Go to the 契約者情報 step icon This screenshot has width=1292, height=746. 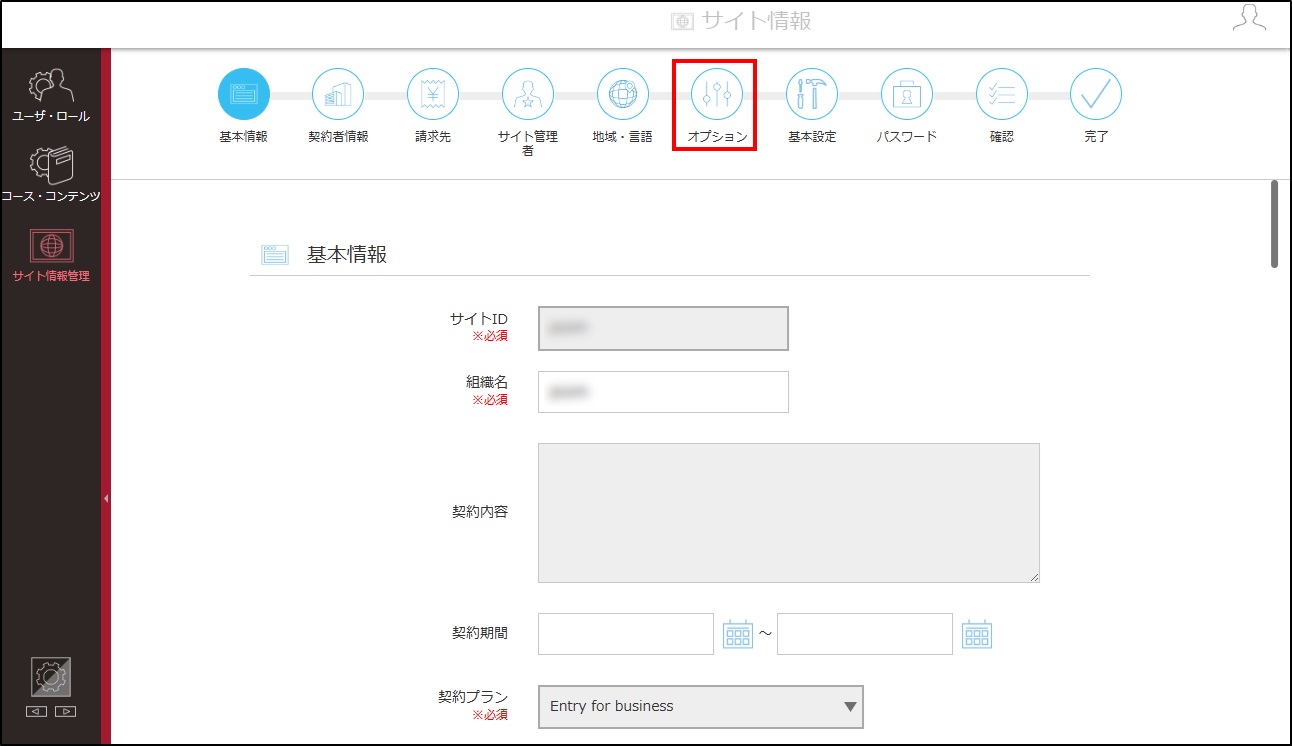point(338,94)
